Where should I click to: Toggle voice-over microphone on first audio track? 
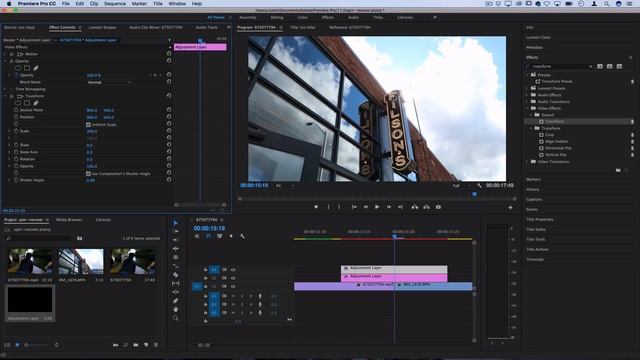click(260, 296)
